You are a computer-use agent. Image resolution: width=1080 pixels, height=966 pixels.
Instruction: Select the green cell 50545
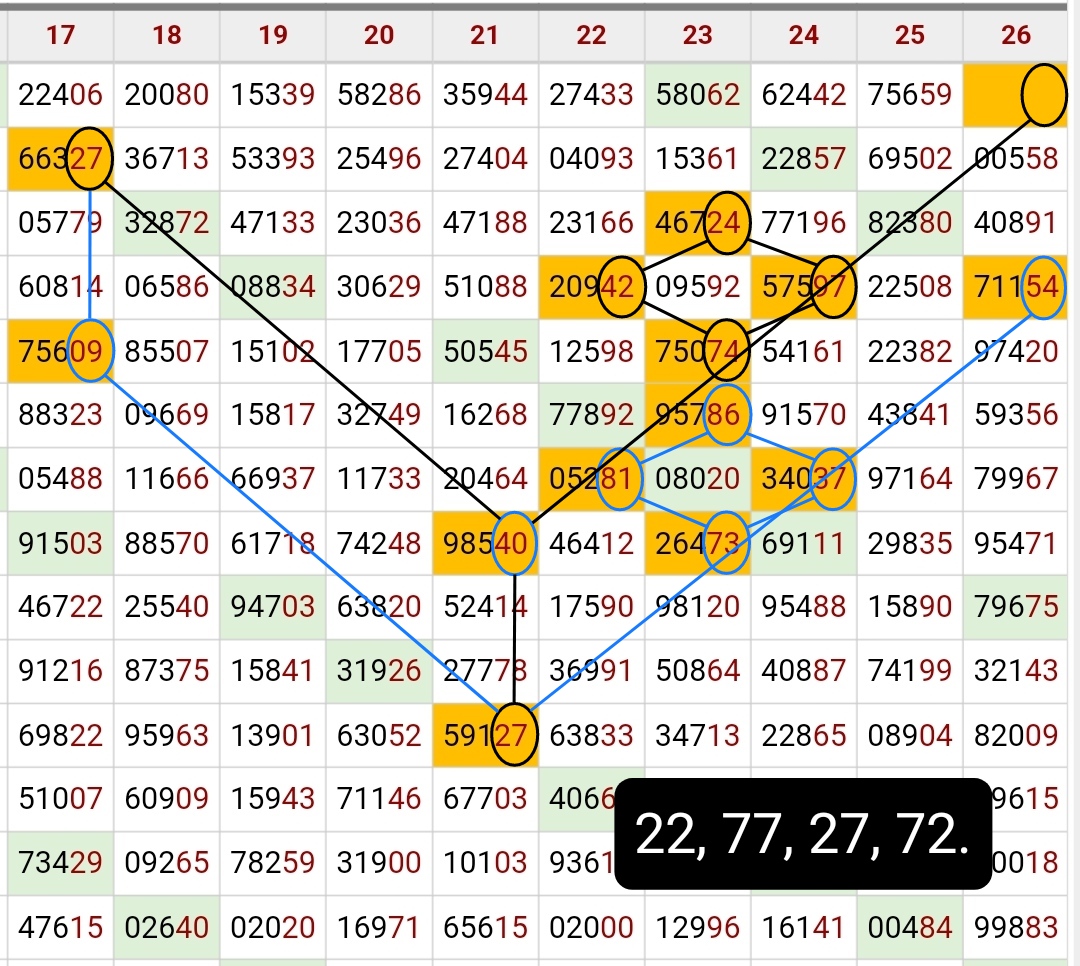[485, 351]
